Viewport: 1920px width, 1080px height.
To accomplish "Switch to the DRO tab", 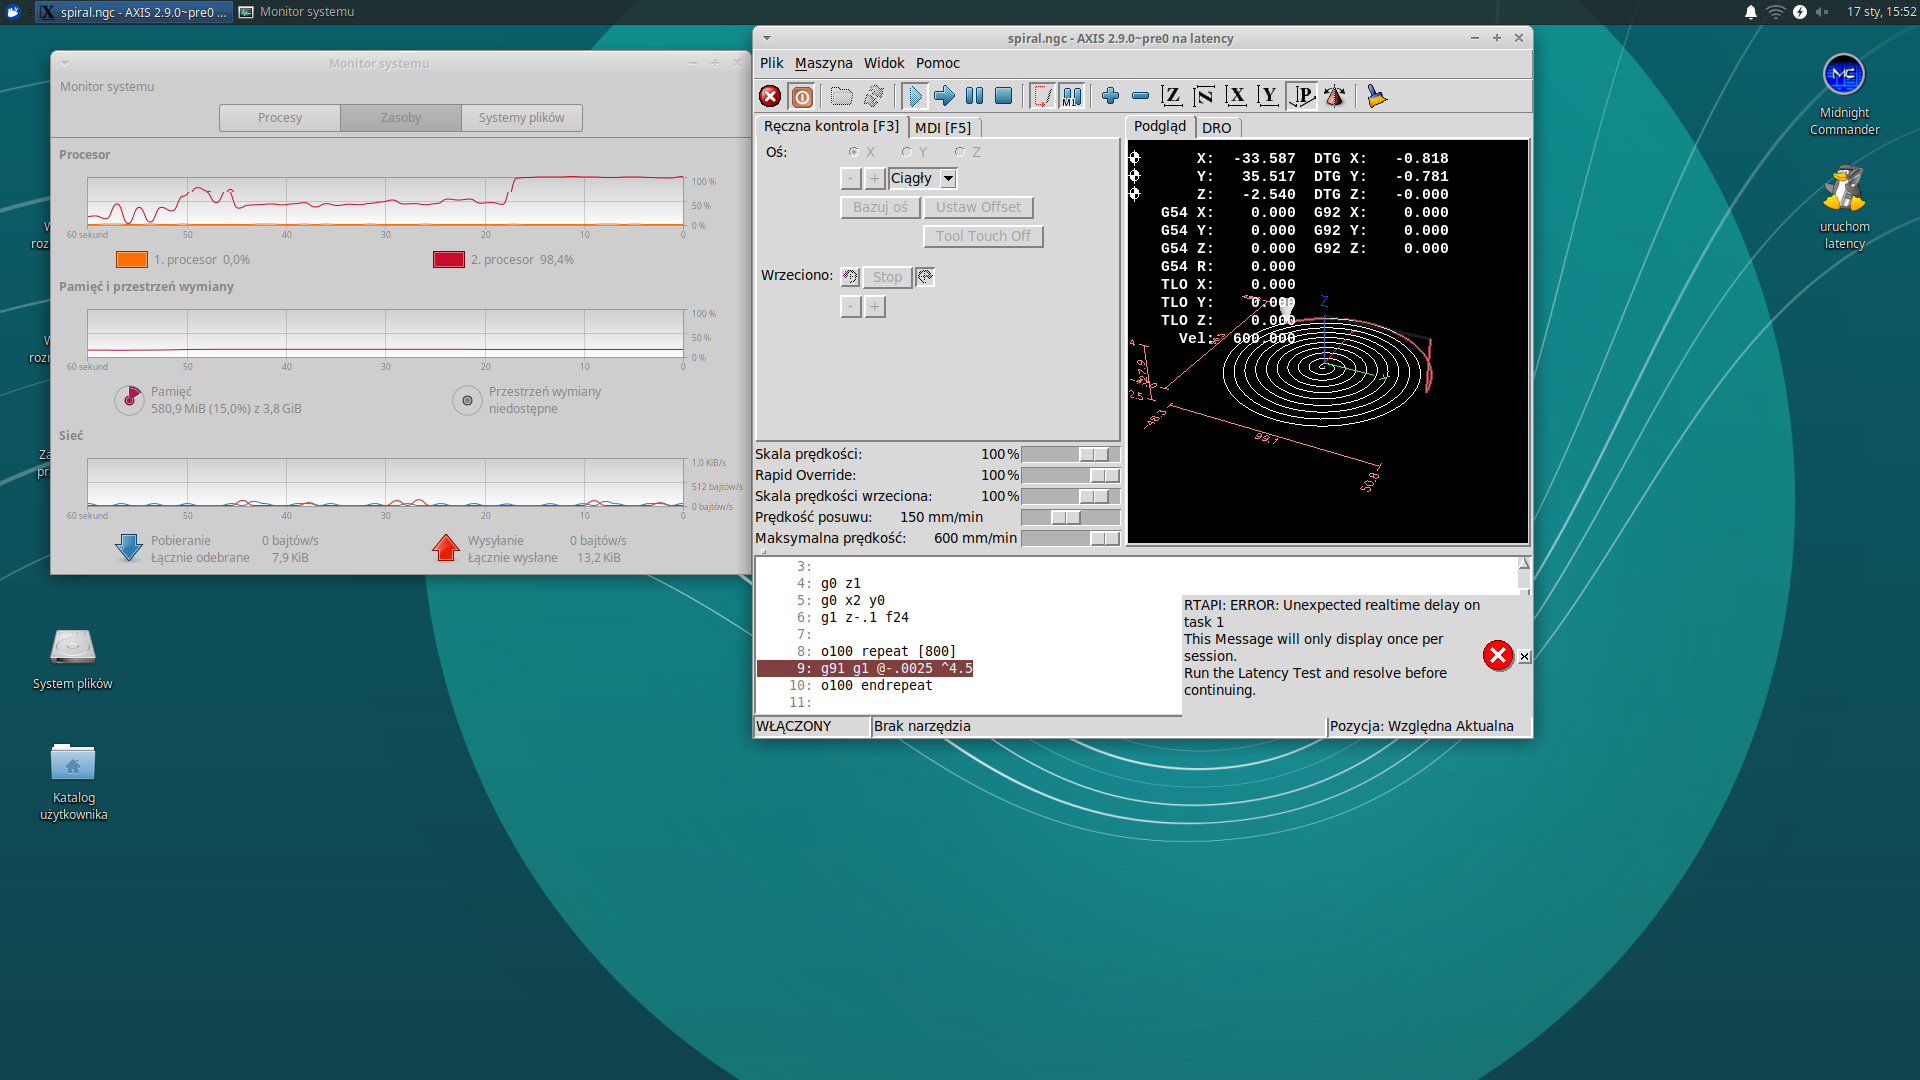I will [x=1217, y=128].
